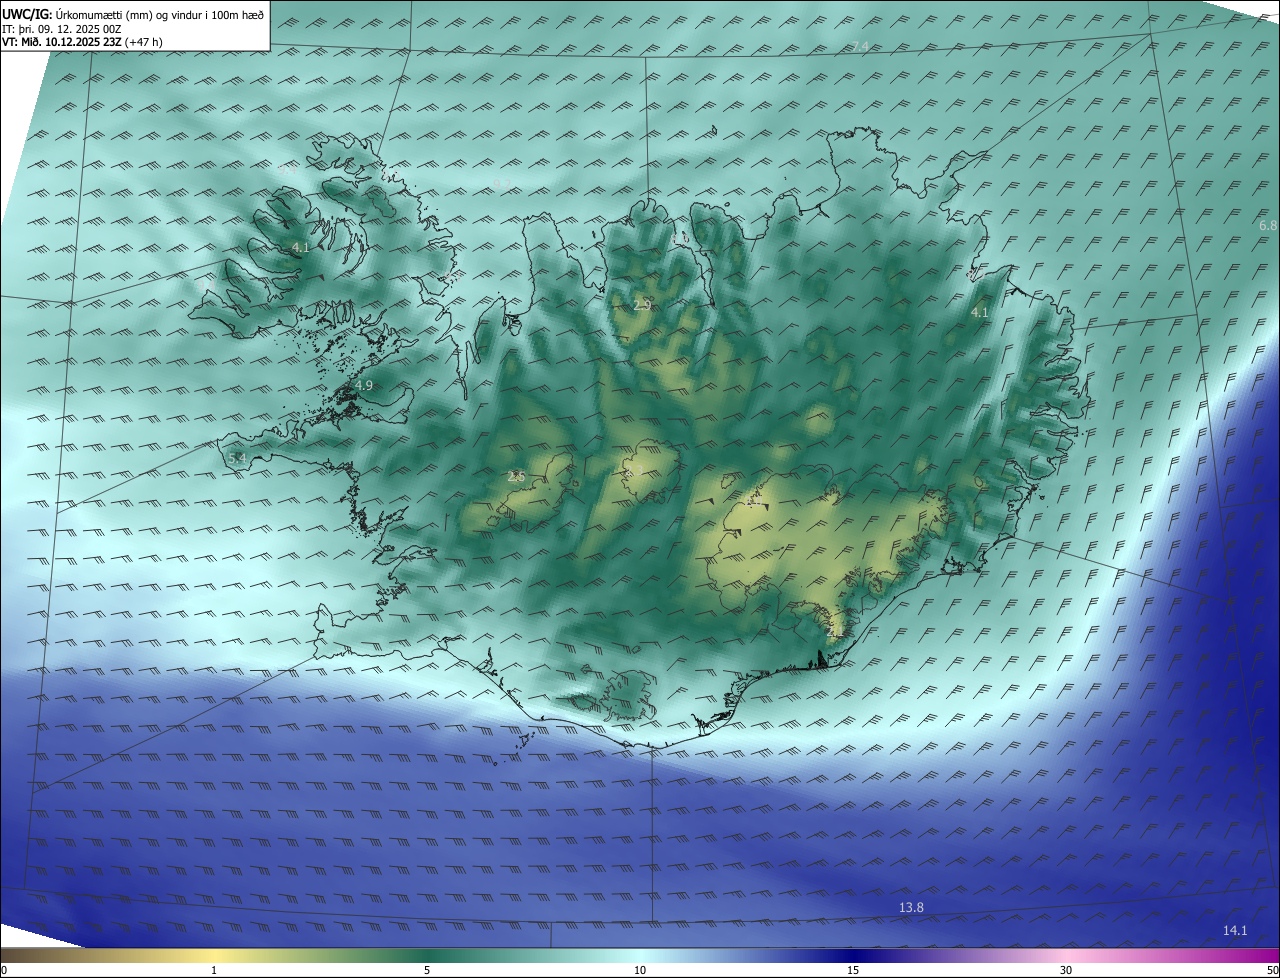Click the '0' tick label on the color scale
The height and width of the screenshot is (978, 1280).
click(x=3, y=971)
